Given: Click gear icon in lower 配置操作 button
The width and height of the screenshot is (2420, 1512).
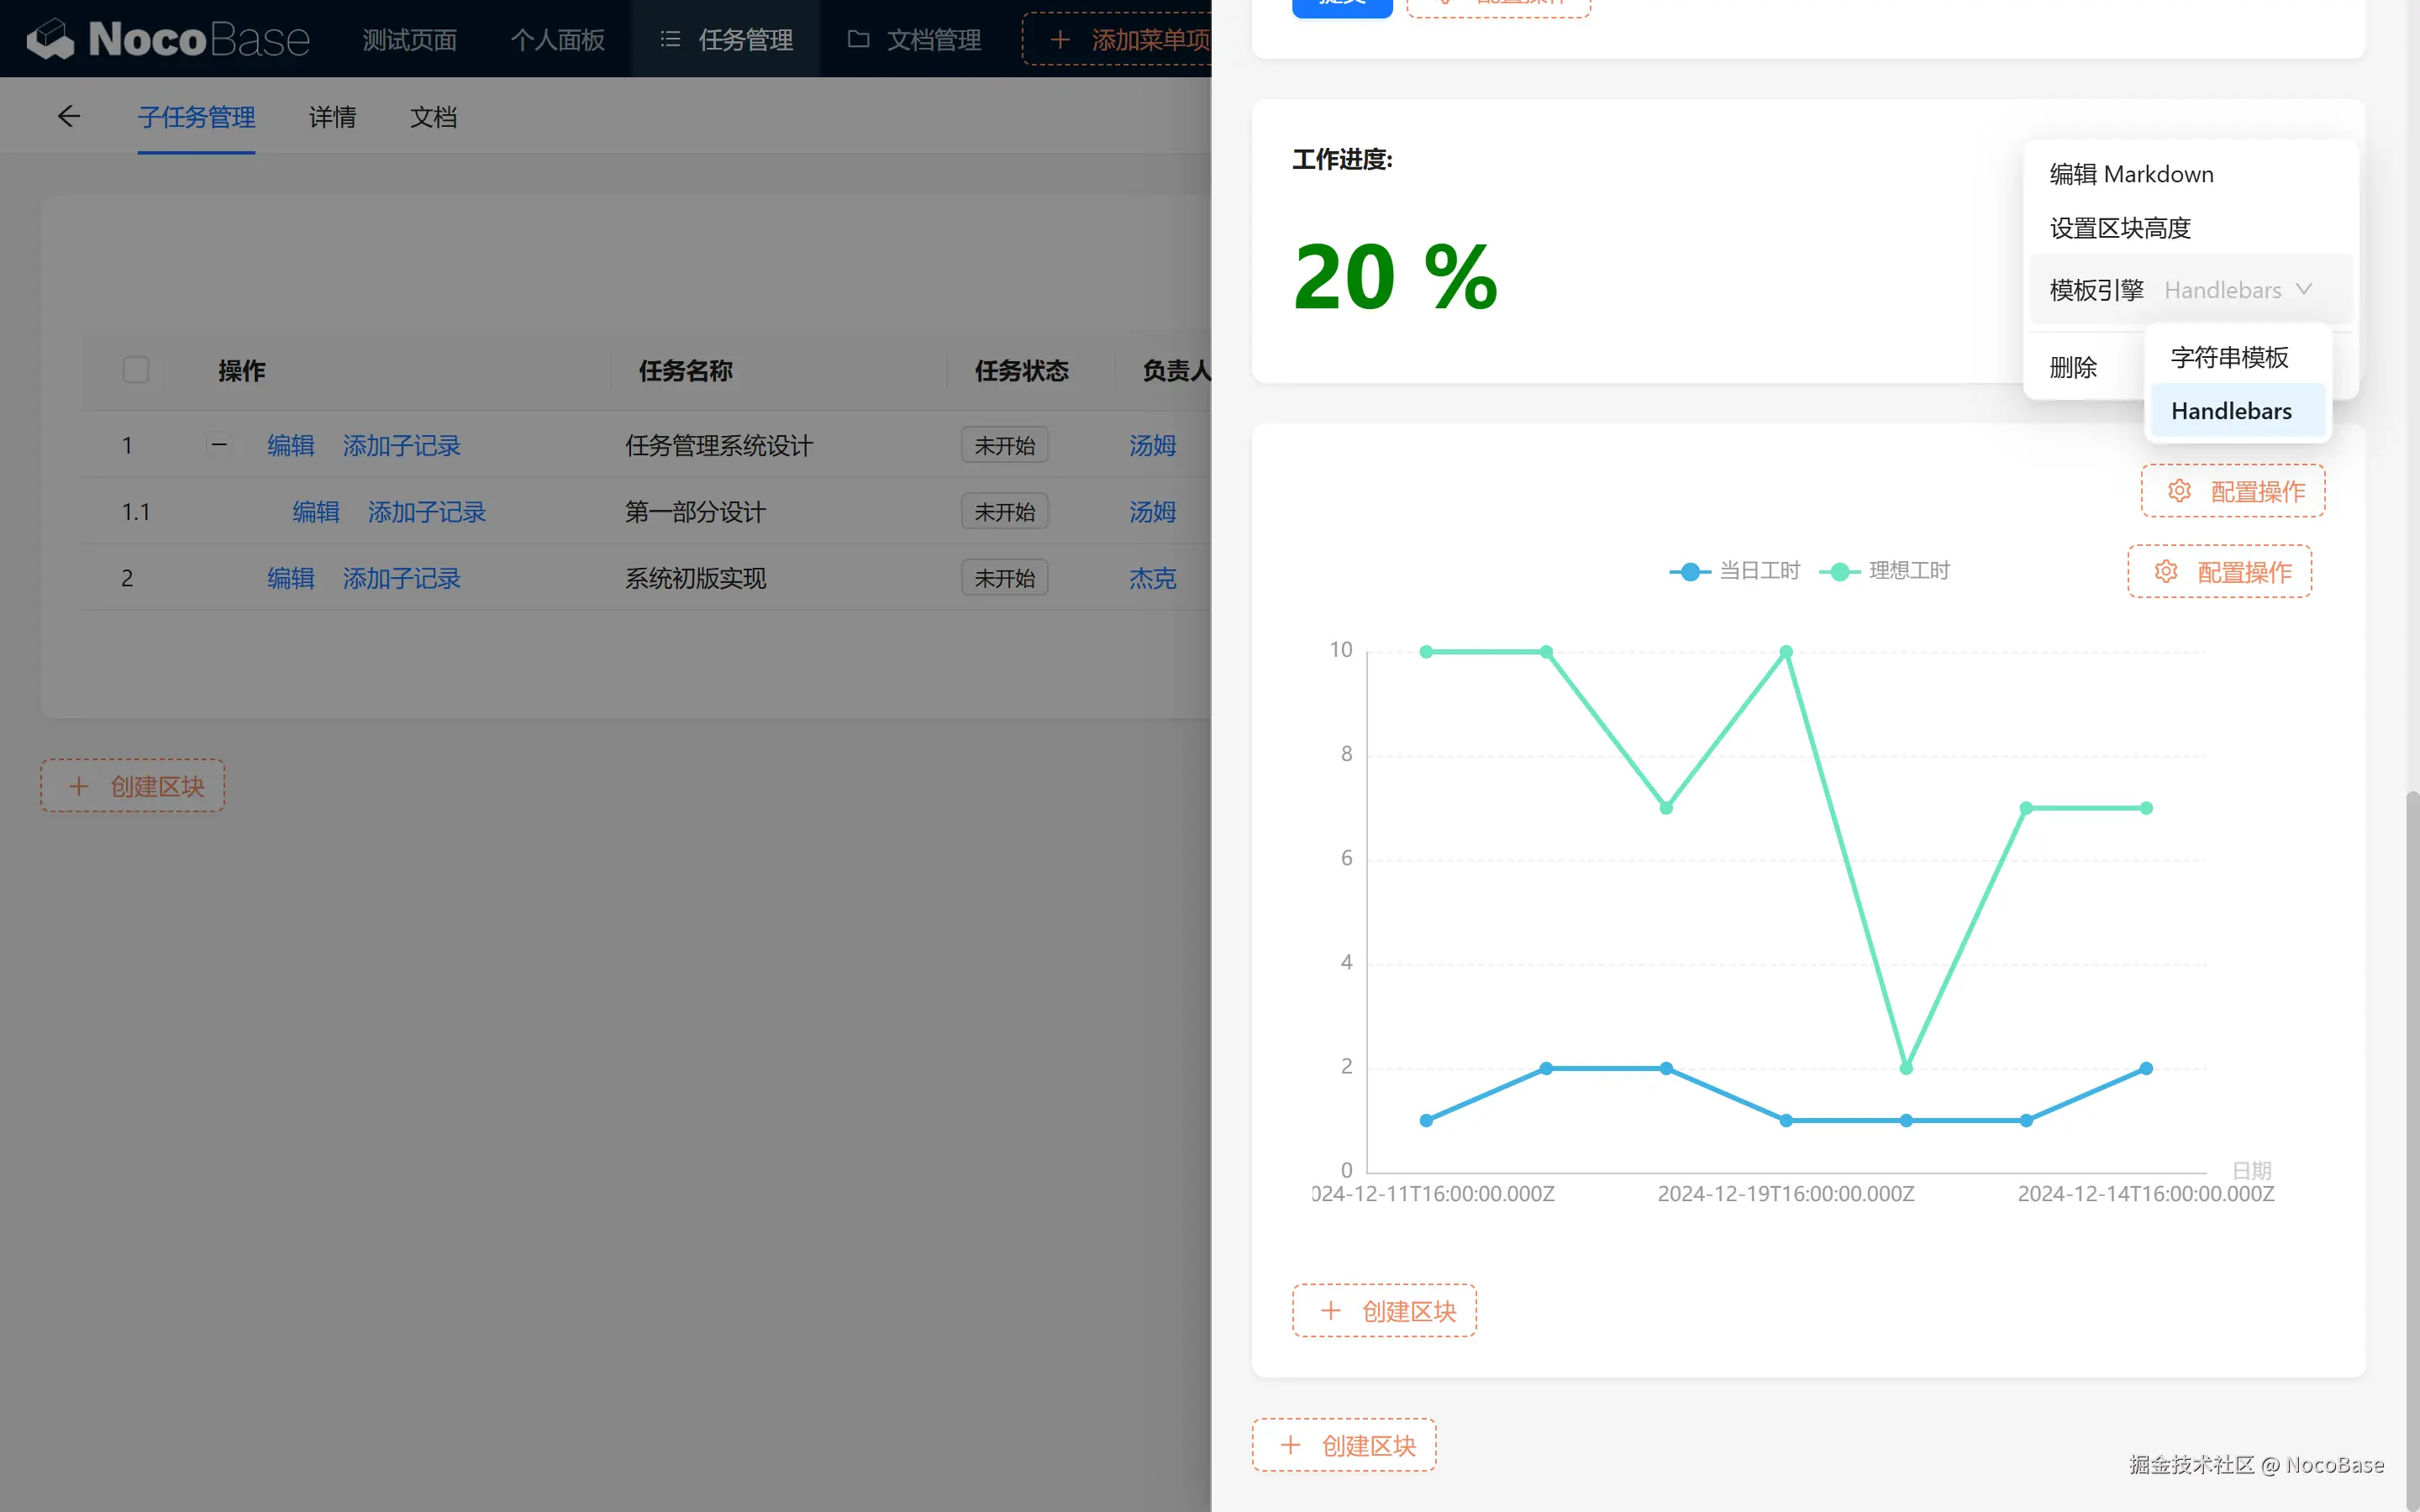Looking at the screenshot, I should (x=2166, y=572).
